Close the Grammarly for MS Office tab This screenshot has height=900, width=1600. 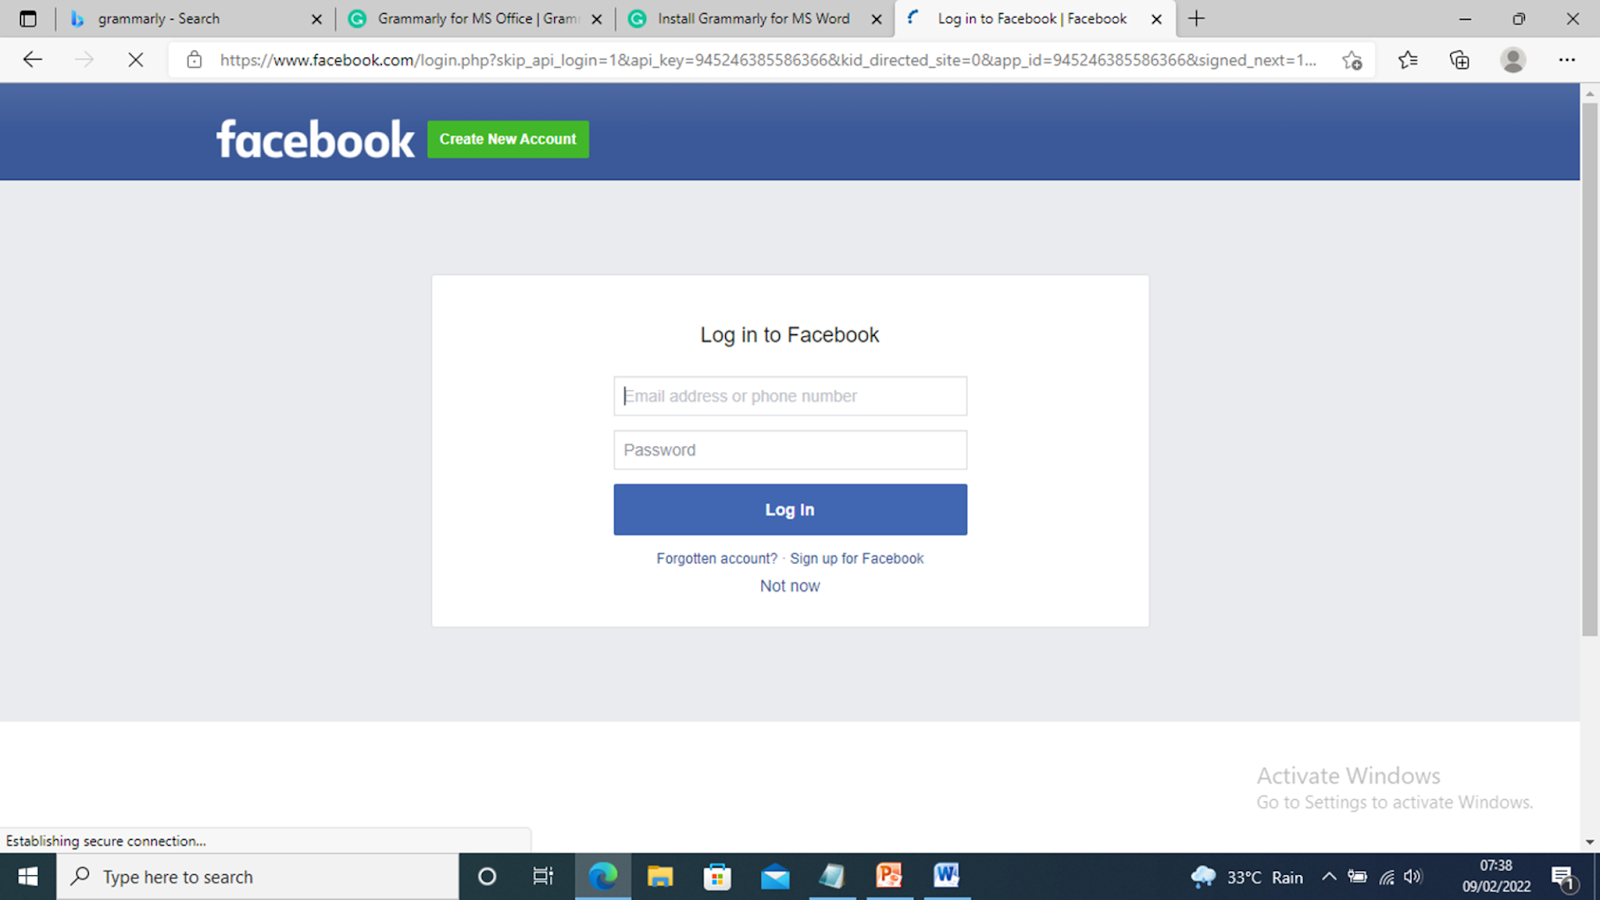coord(597,19)
